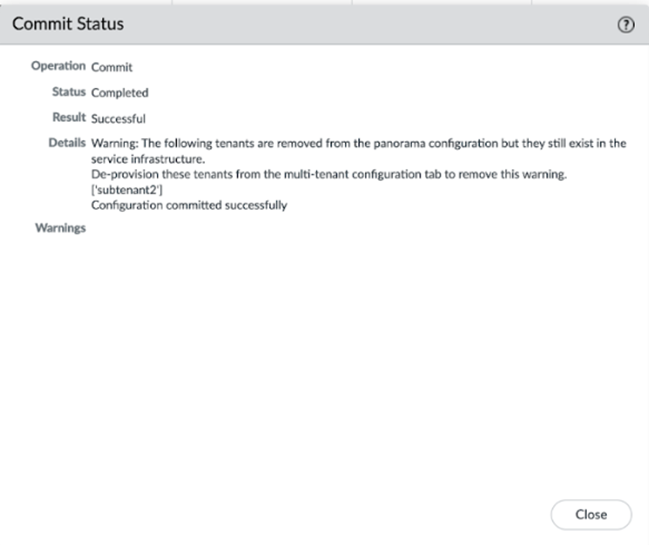Select the Operation field label
This screenshot has width=650, height=545.
click(58, 67)
